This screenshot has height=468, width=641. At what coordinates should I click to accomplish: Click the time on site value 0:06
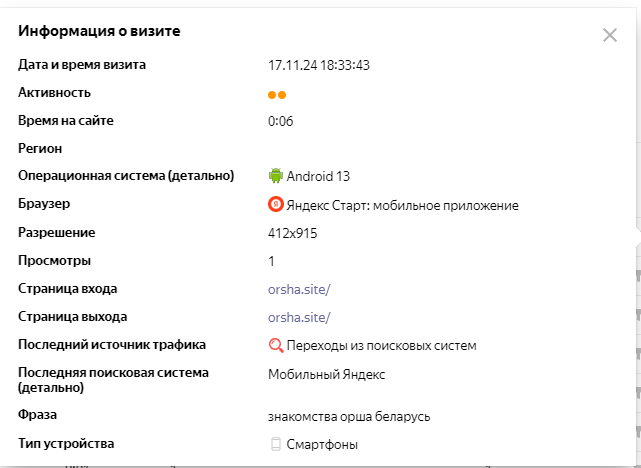280,121
